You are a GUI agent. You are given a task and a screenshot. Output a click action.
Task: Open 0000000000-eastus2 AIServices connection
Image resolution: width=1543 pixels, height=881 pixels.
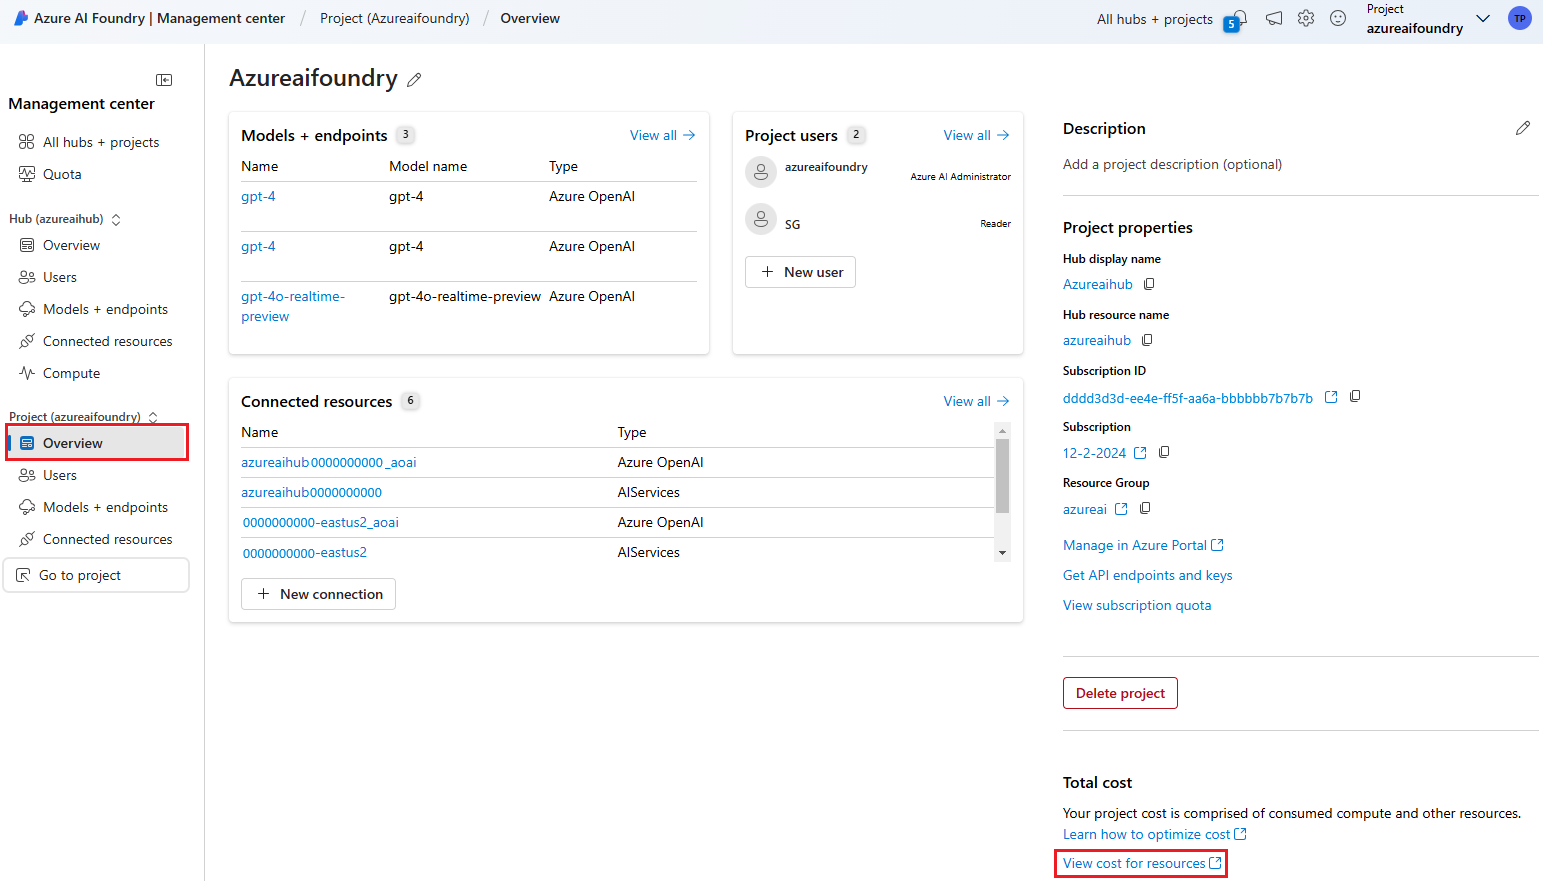pos(305,552)
